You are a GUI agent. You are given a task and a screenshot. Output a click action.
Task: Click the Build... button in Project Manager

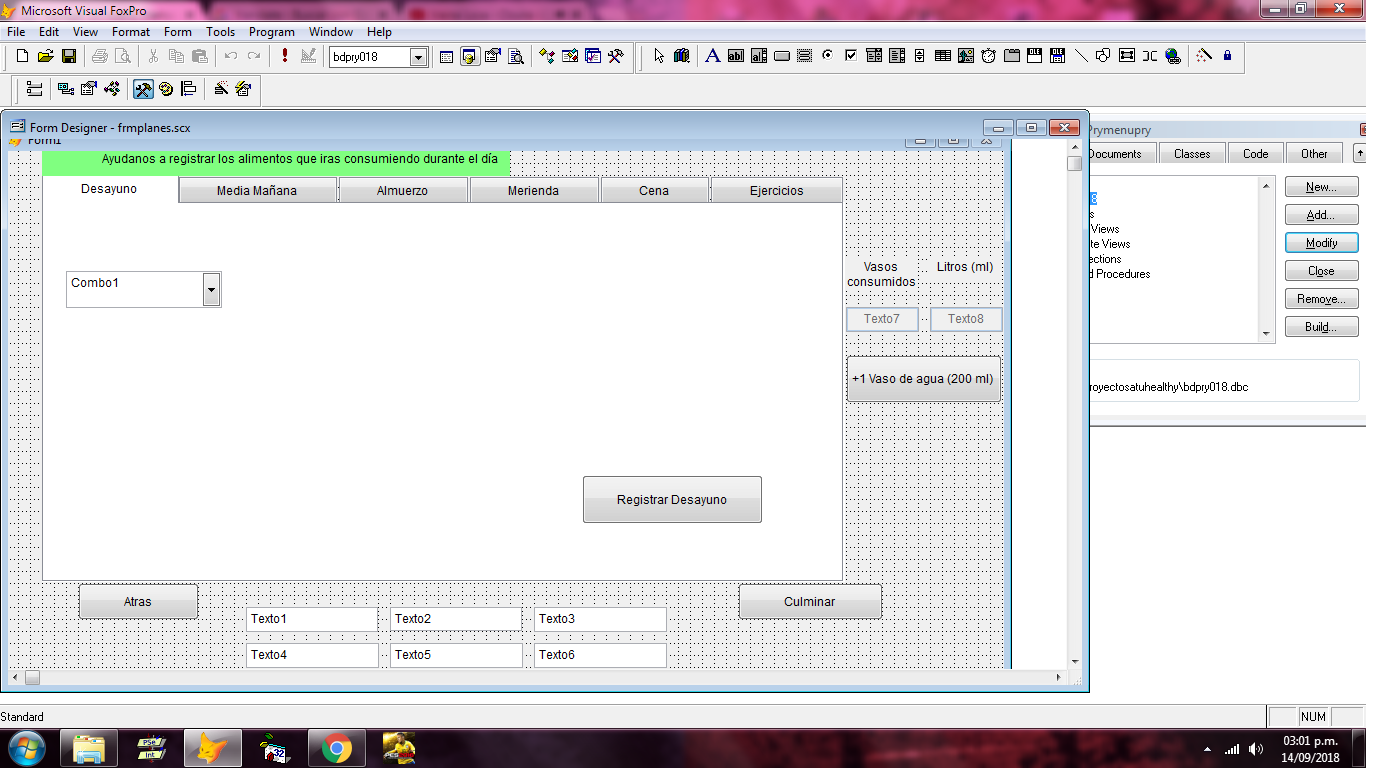click(x=1322, y=327)
